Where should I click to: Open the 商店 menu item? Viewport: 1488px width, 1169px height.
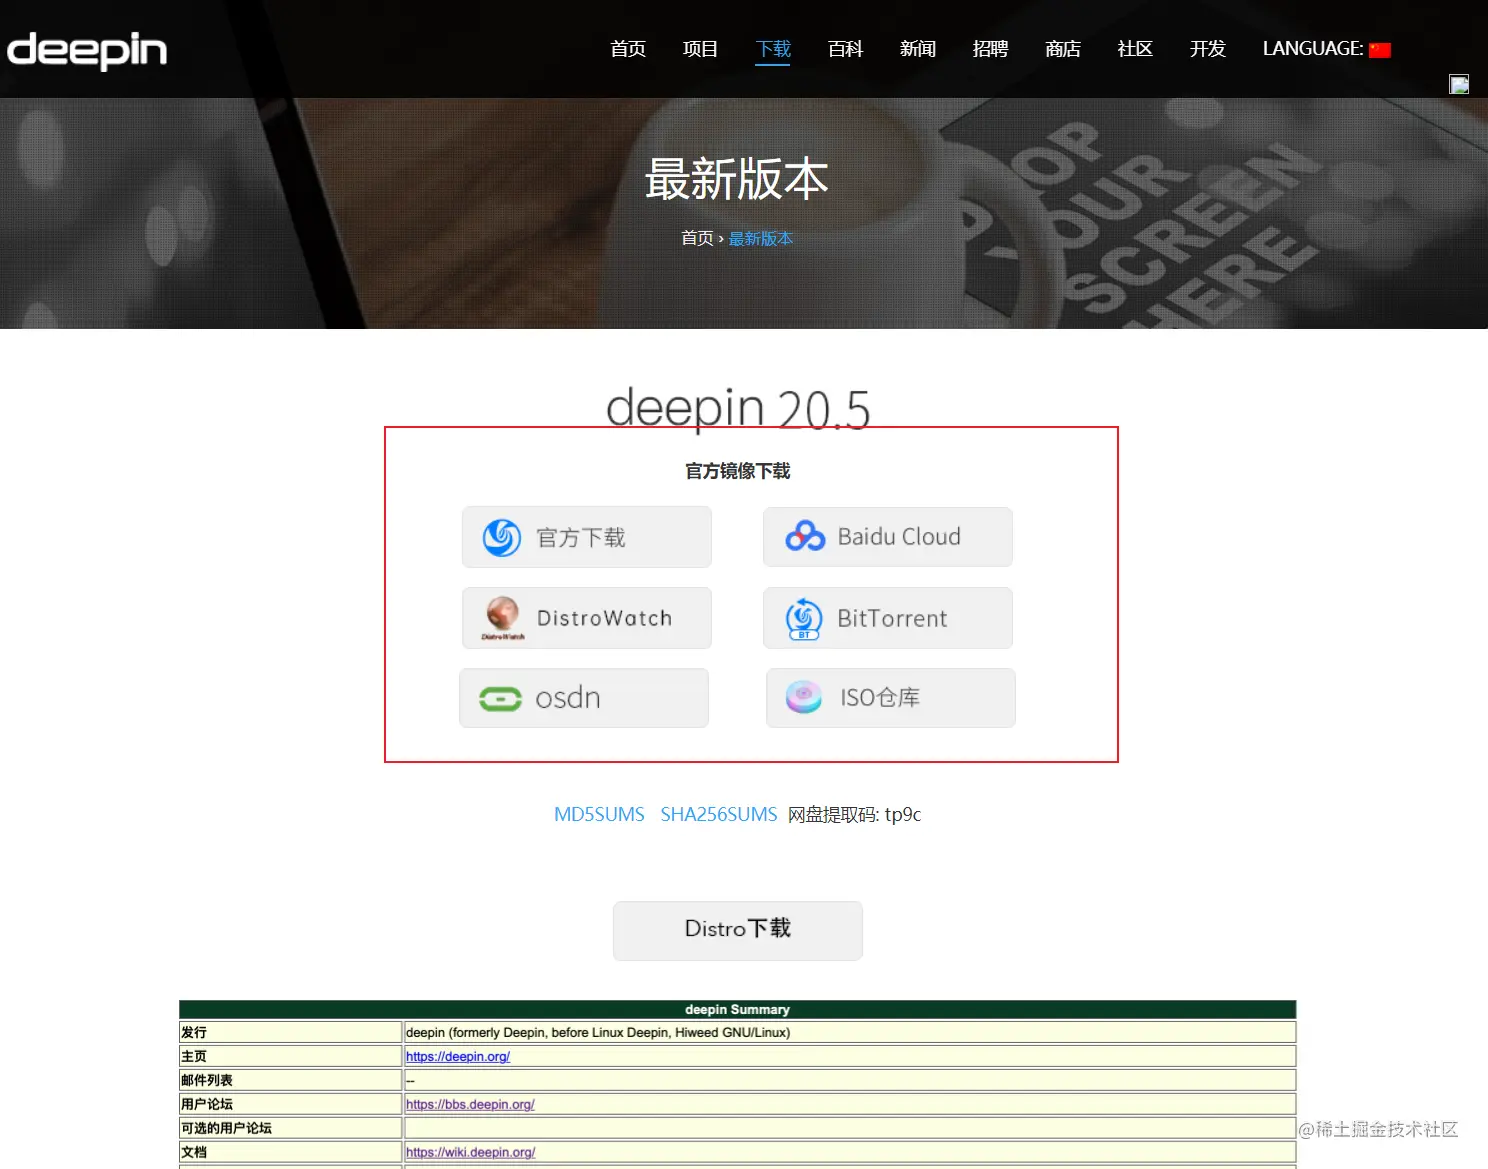[x=1062, y=49]
